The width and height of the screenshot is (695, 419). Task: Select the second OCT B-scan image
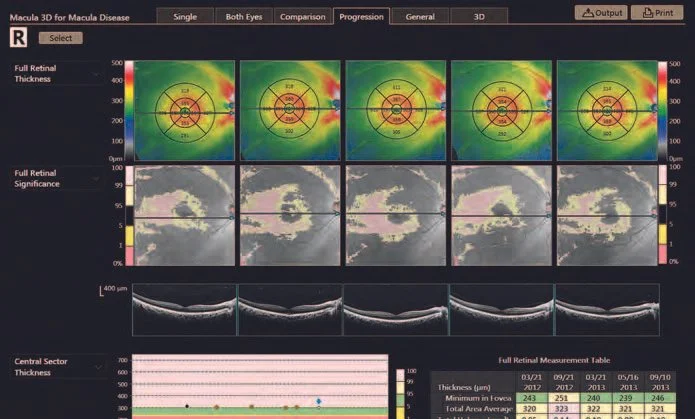click(290, 310)
